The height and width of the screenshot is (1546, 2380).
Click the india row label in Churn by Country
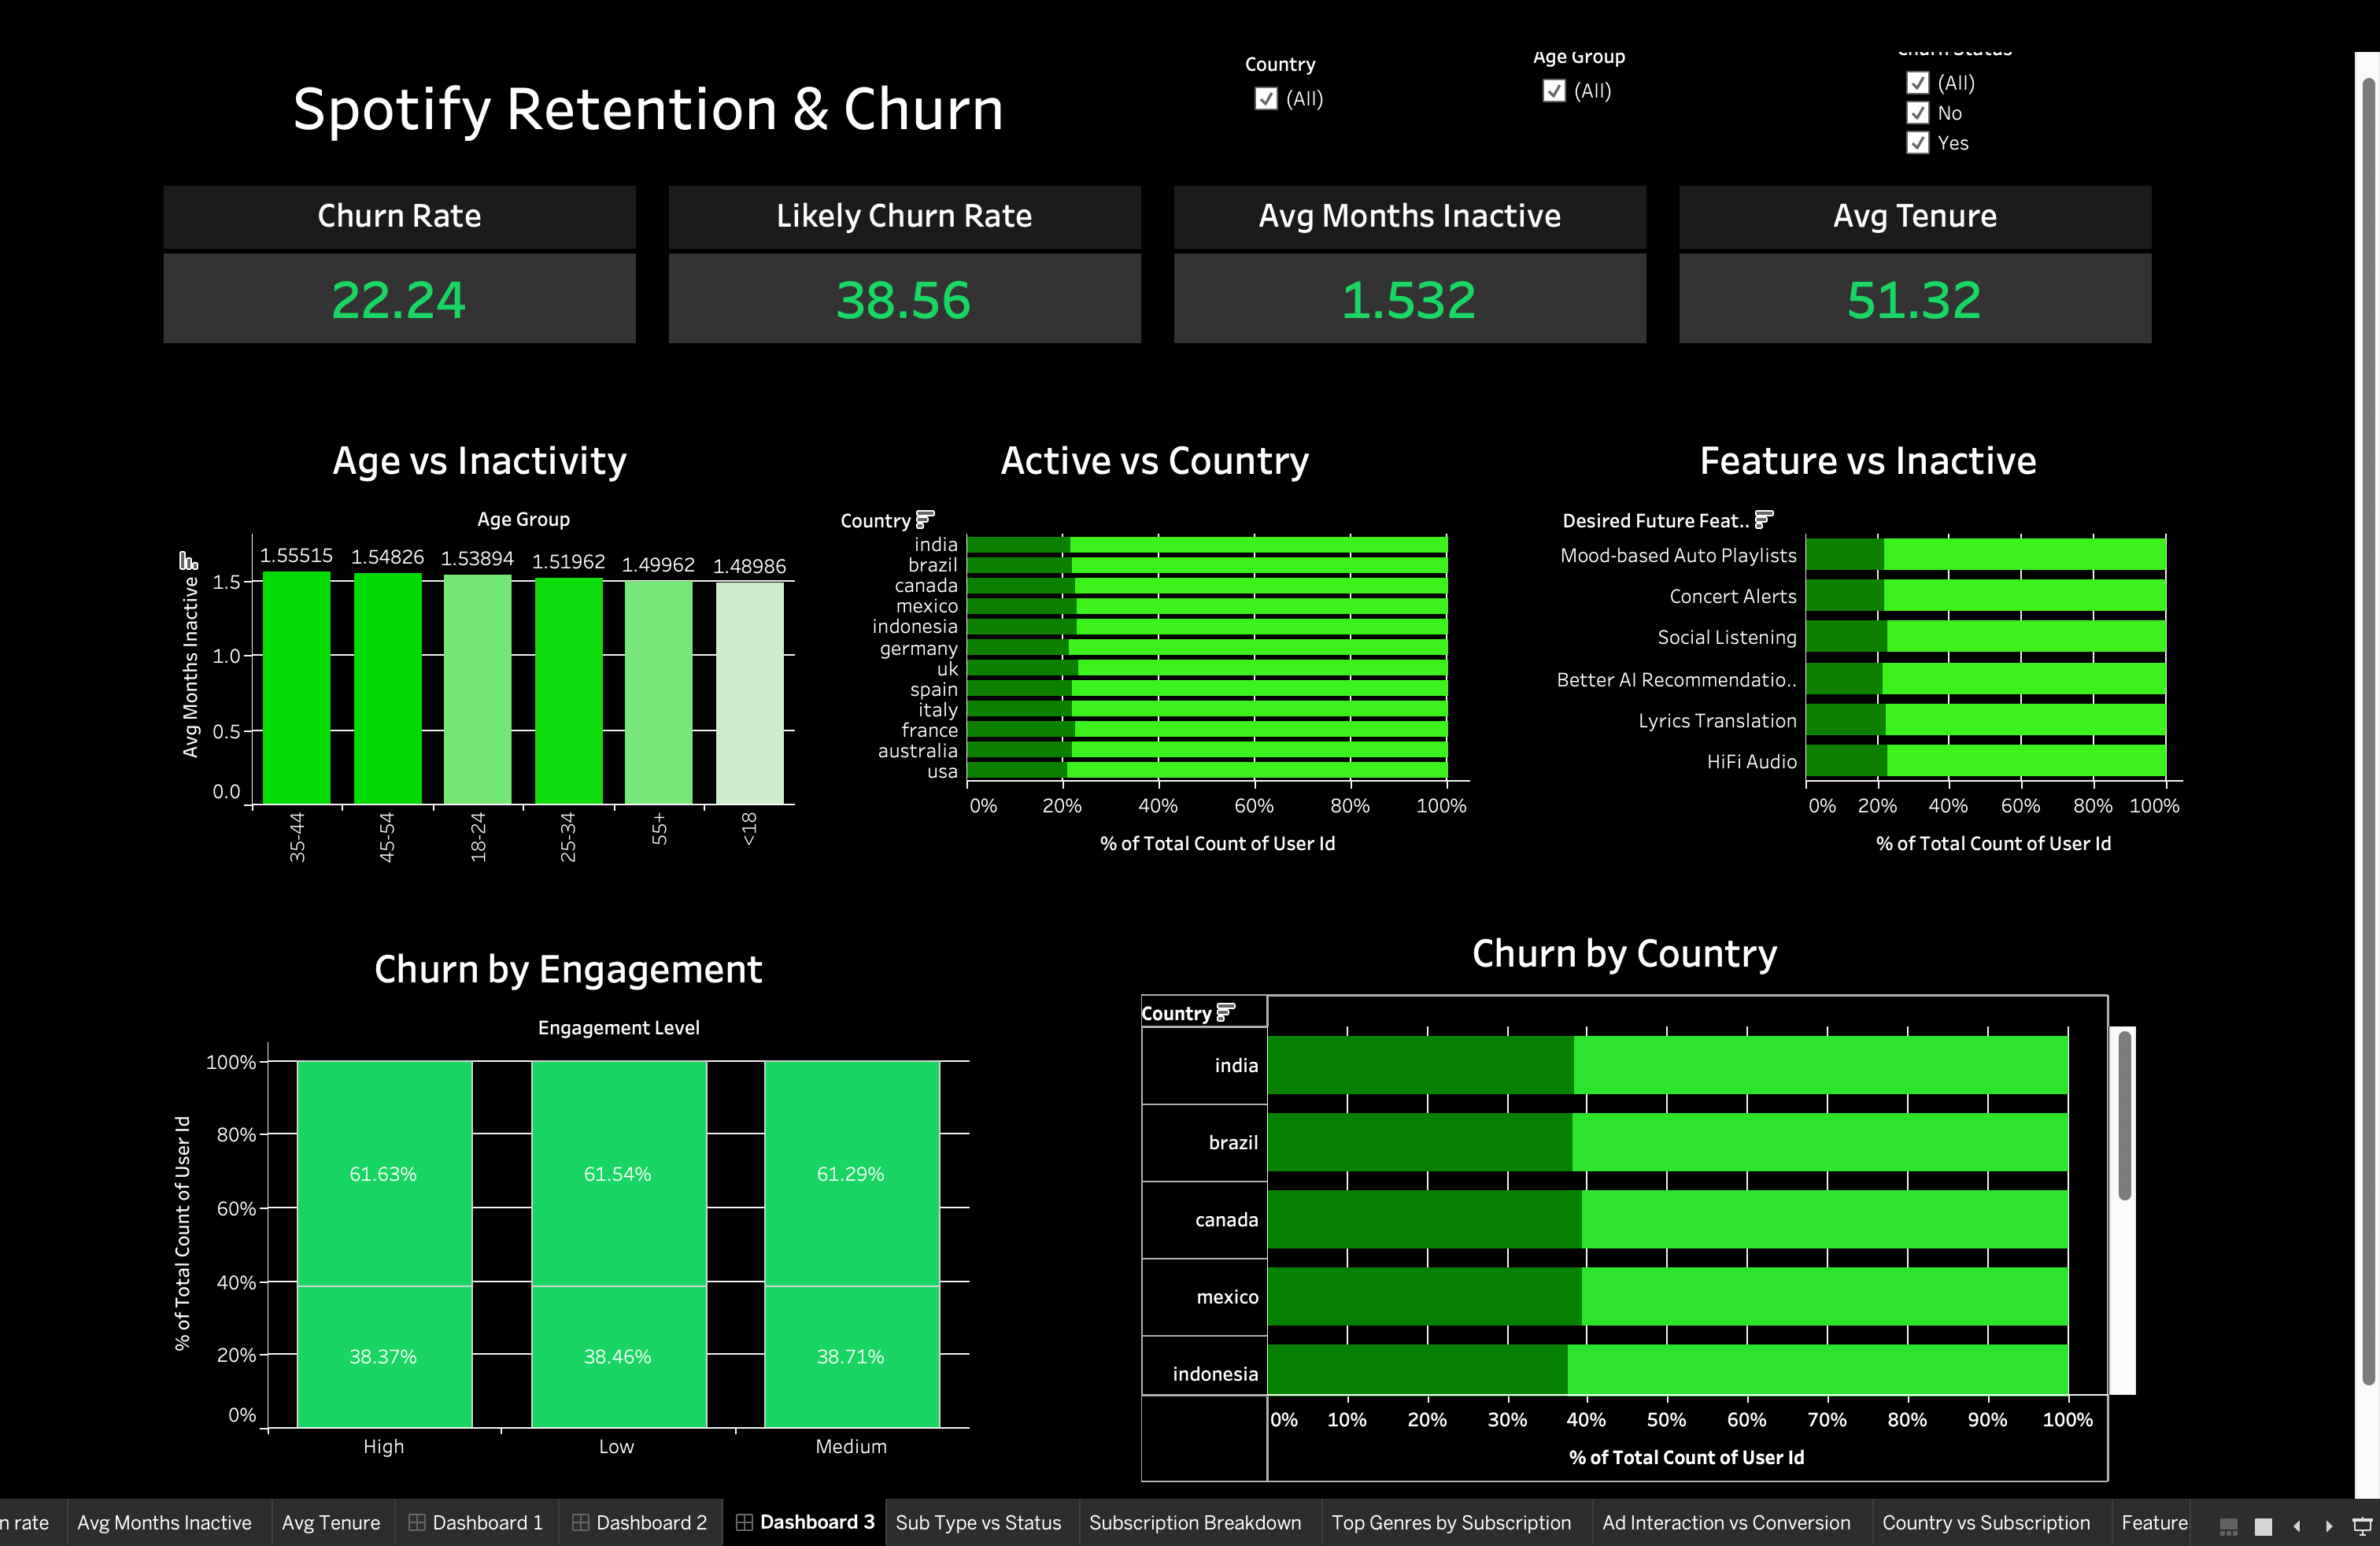coord(1236,1065)
